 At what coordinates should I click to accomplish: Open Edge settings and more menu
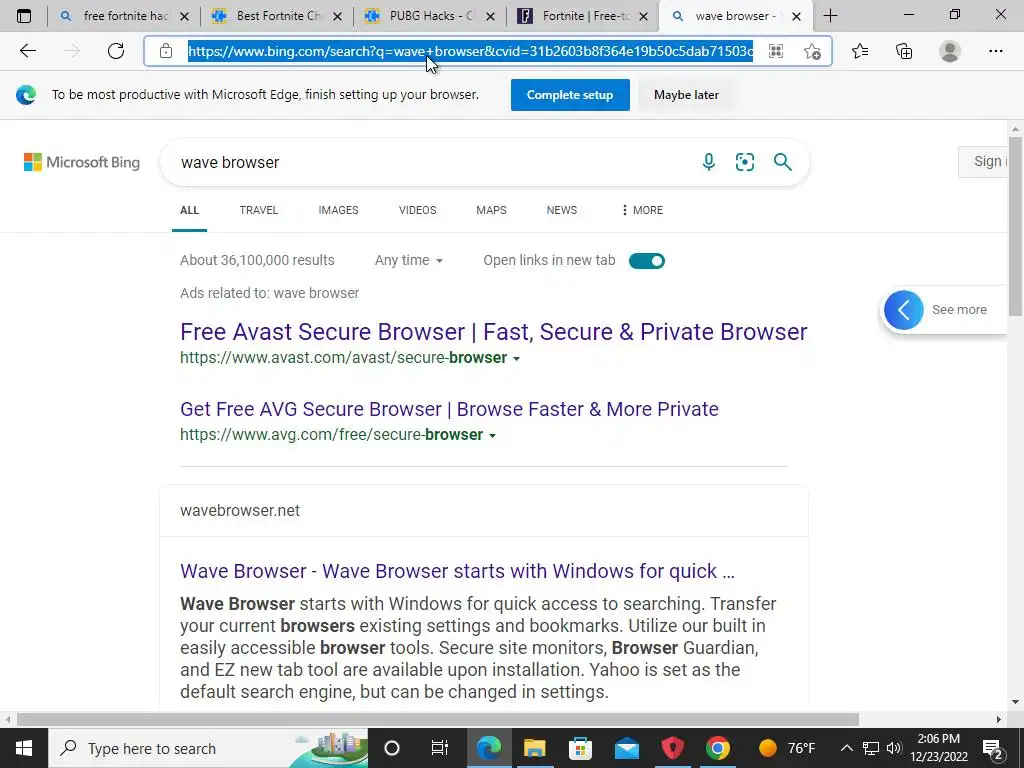995,51
